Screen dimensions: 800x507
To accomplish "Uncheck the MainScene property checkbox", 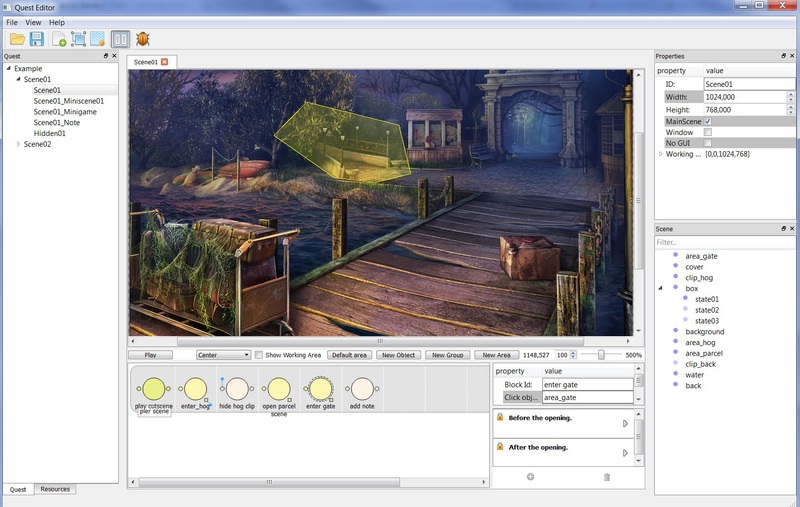I will 708,121.
